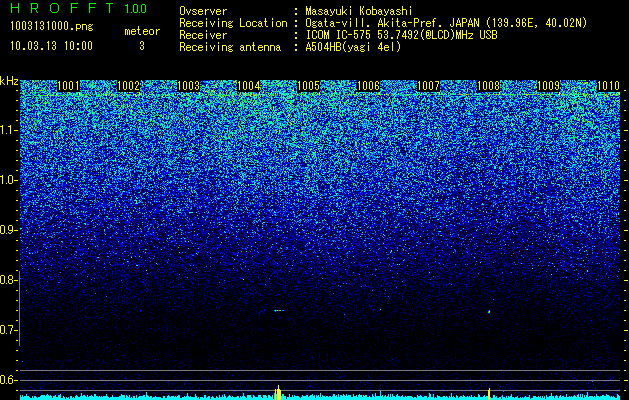629x400 pixels.
Task: Click the 1.0 frequency axis label
Action: 9,180
